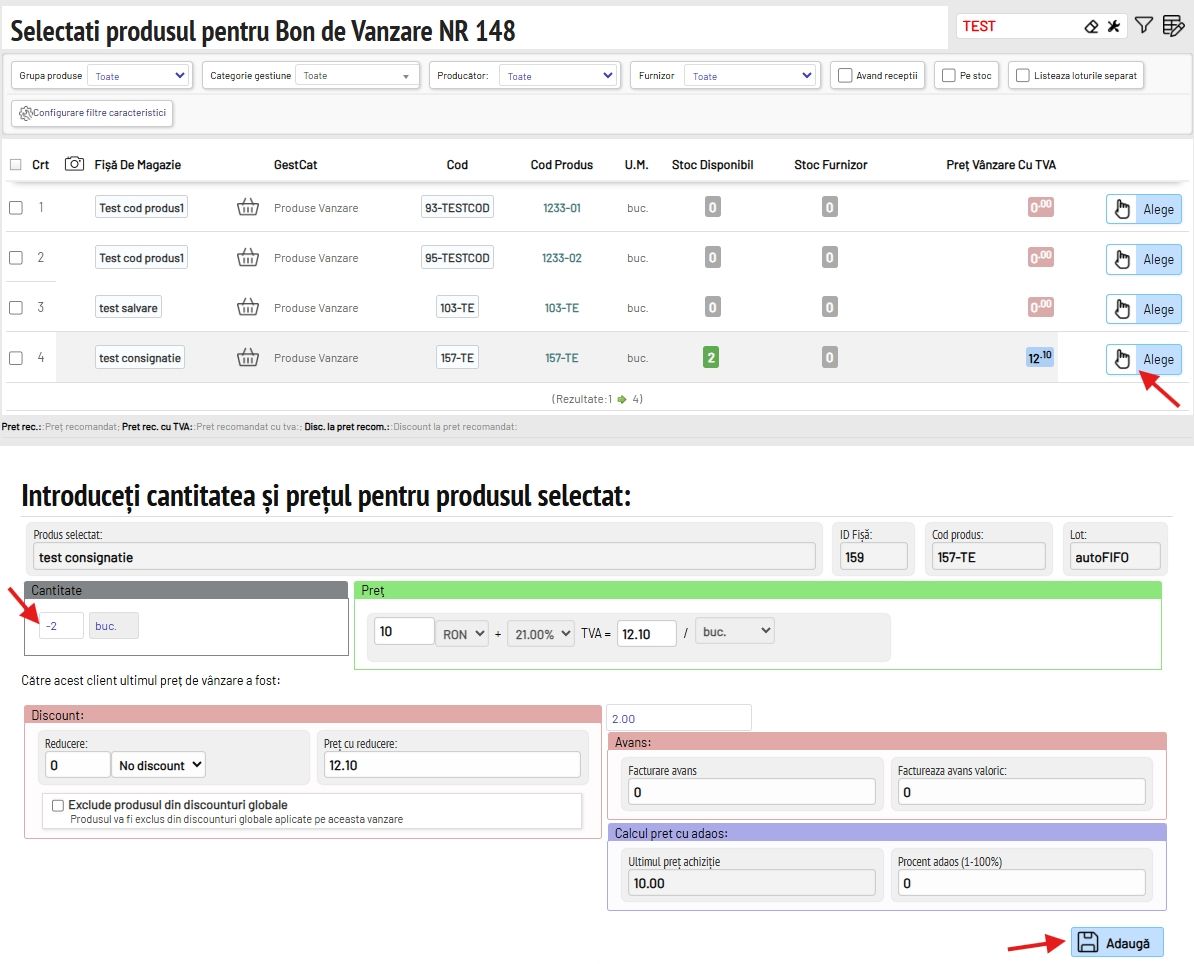
Task: Click the Cantitate input field
Action: click(61, 626)
